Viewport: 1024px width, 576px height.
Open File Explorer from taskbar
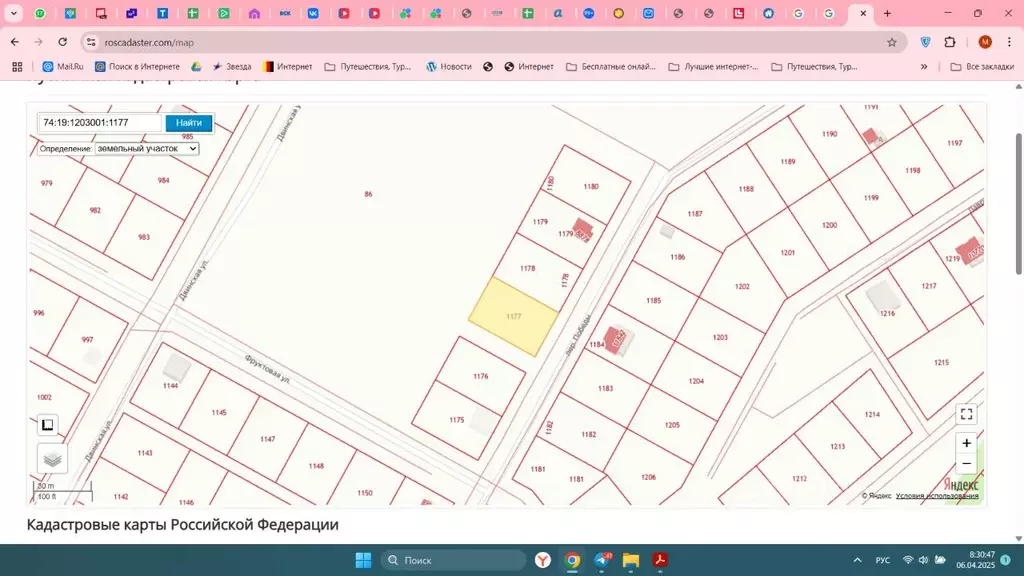(x=631, y=560)
